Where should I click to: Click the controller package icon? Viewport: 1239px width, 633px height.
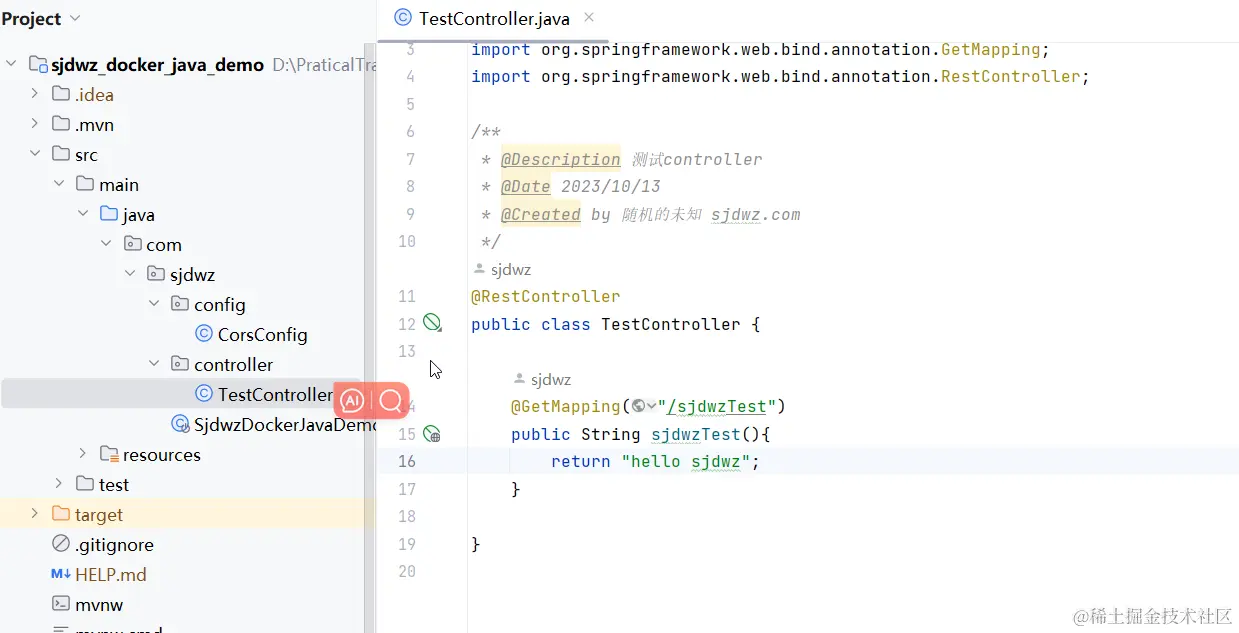point(181,364)
